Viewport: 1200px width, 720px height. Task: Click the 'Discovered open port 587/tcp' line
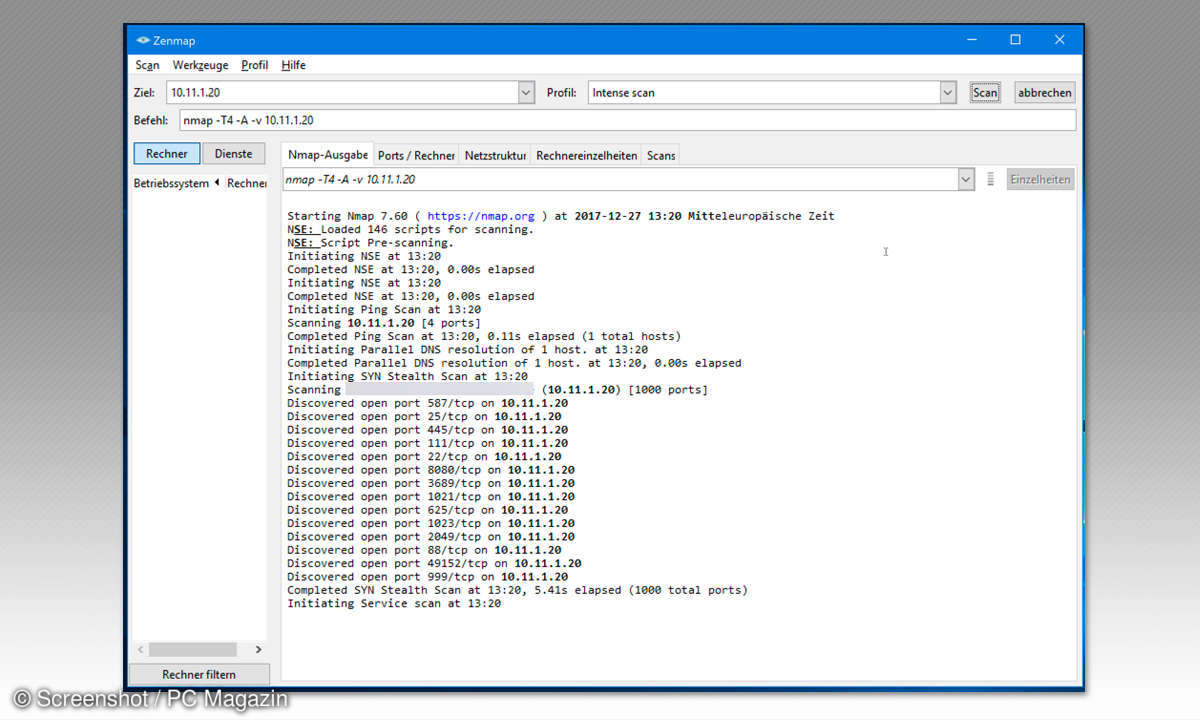[x=427, y=403]
